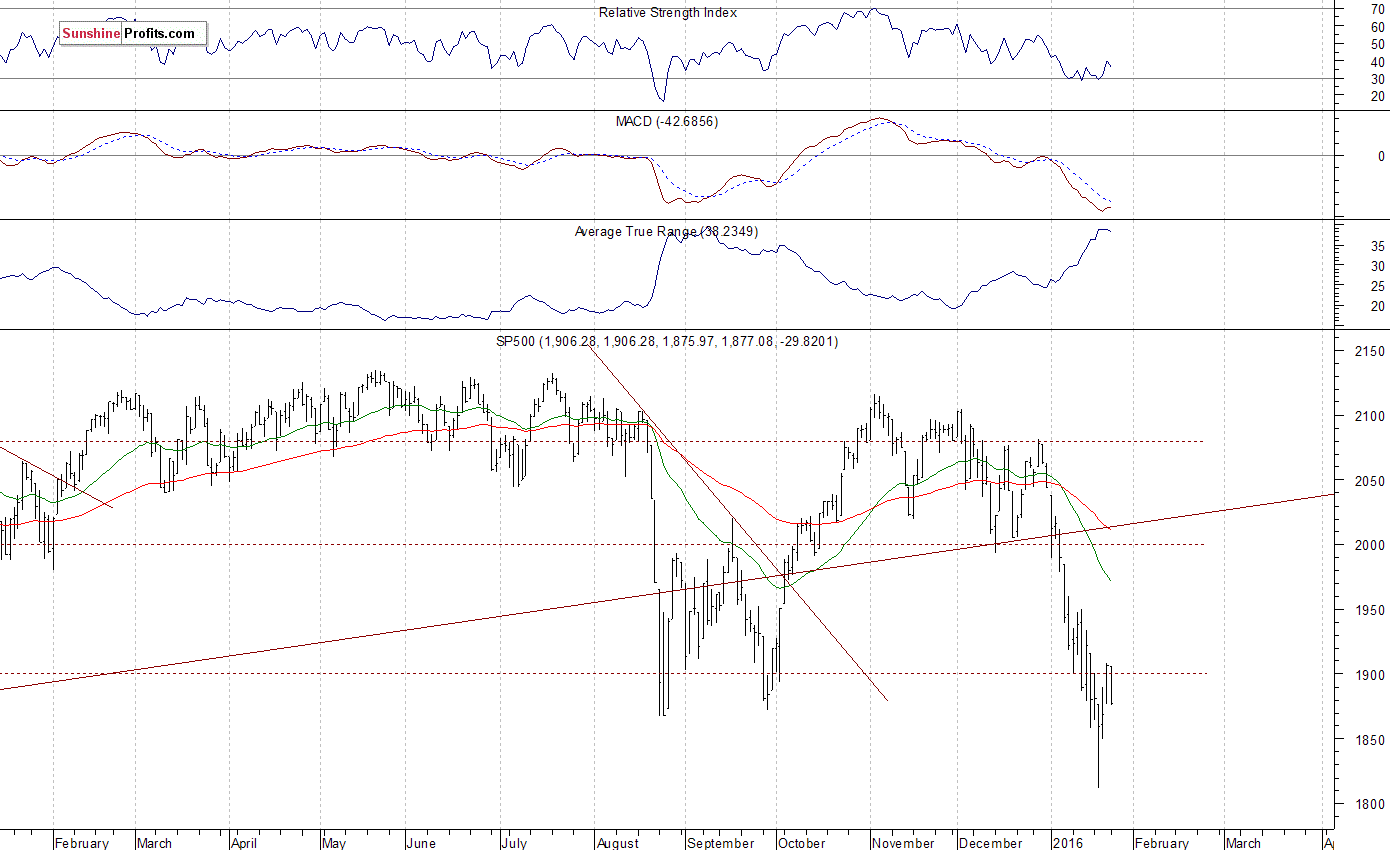Click the 2016 year label
The width and height of the screenshot is (1390, 850).
coord(1068,843)
